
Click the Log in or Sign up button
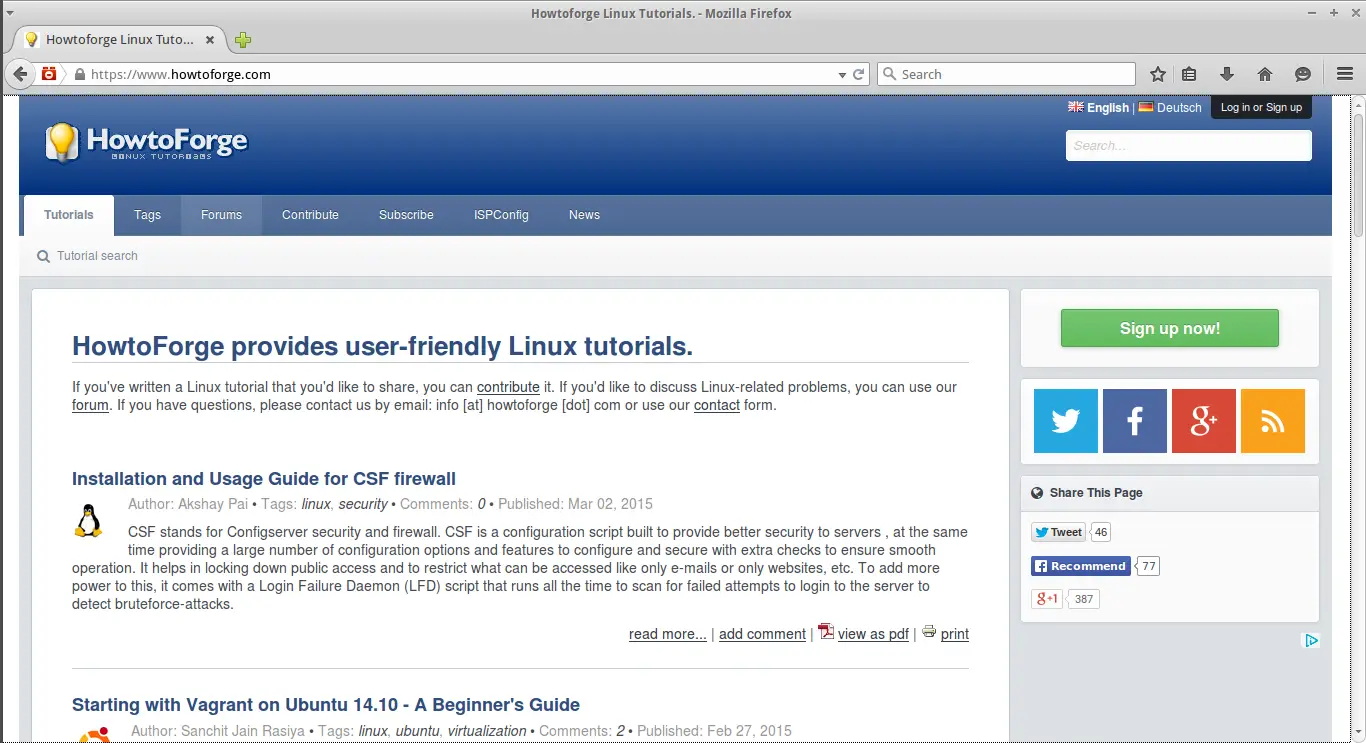(x=1261, y=107)
